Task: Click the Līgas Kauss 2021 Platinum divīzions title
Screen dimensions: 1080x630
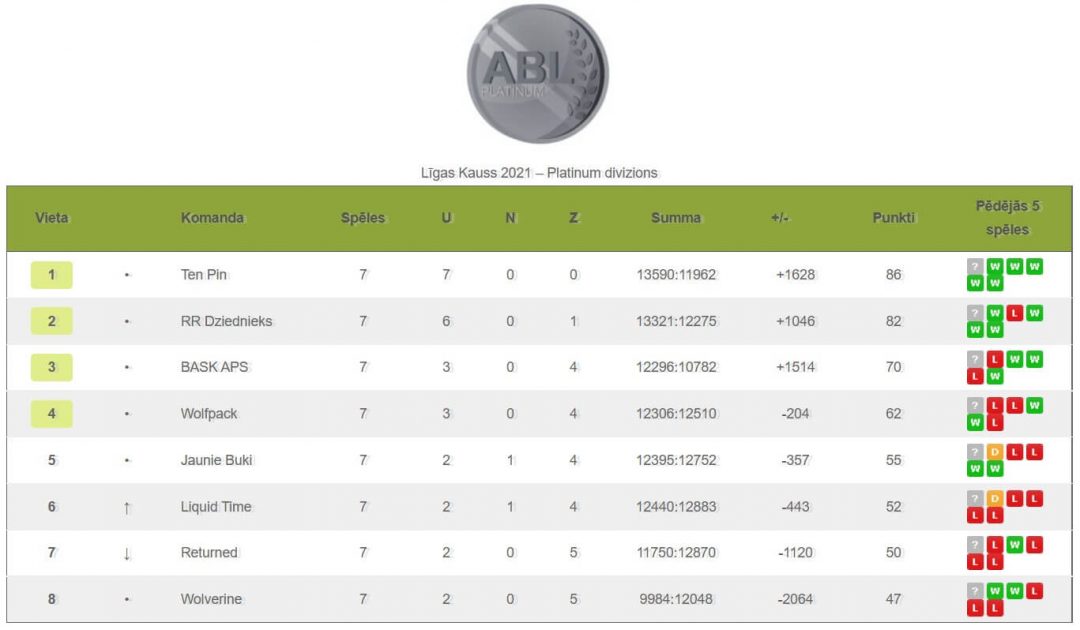Action: [539, 173]
